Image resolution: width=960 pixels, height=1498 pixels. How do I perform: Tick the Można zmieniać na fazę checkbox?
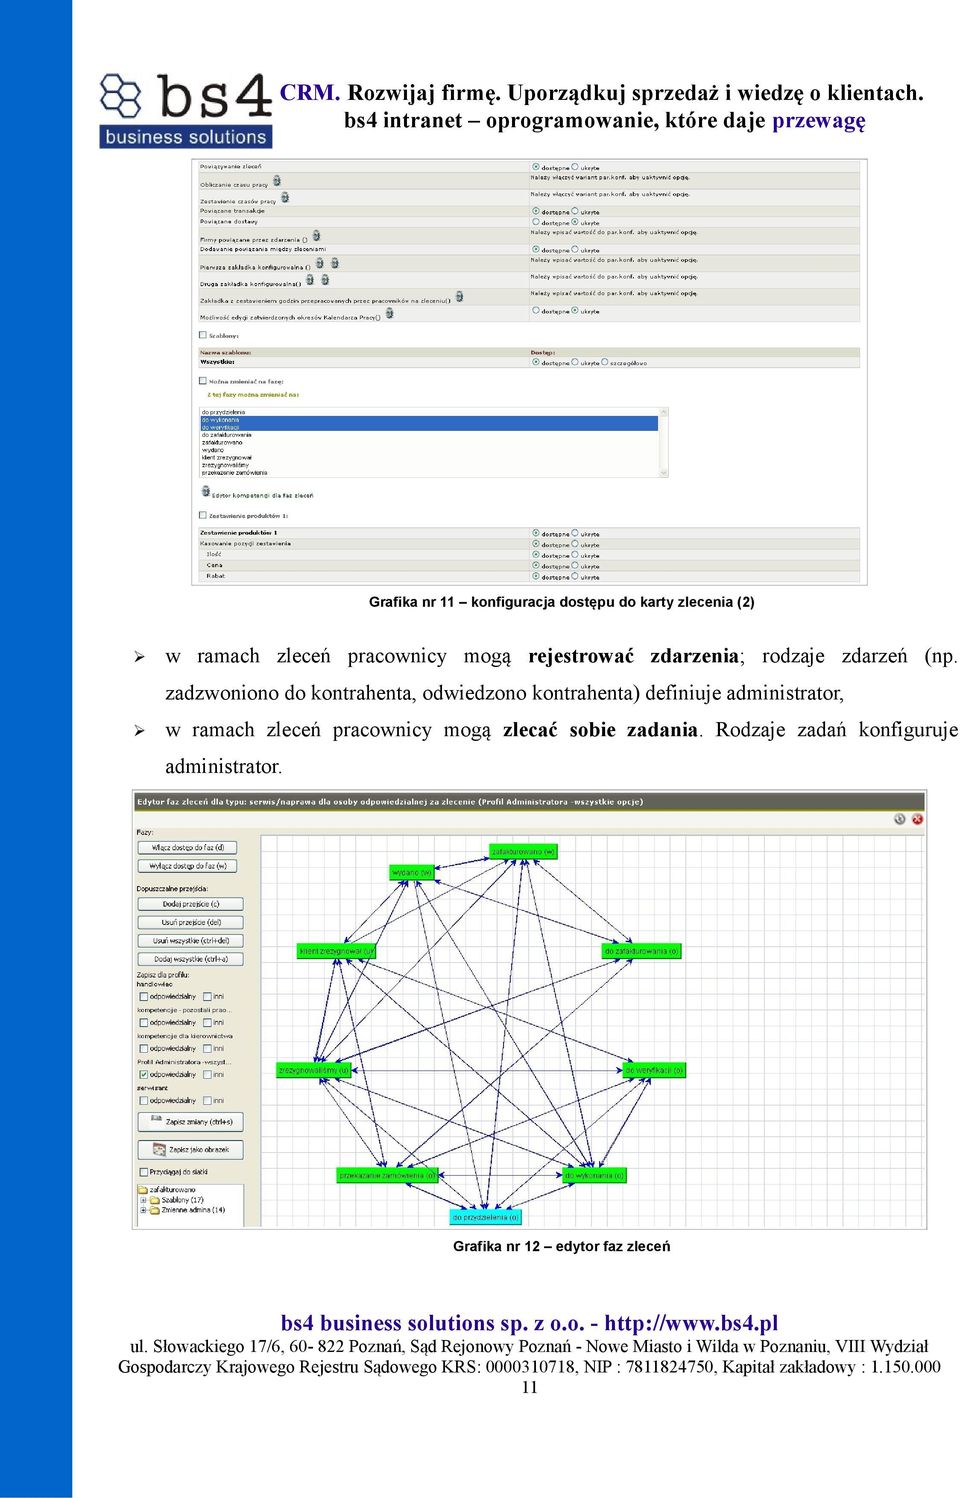coord(203,381)
